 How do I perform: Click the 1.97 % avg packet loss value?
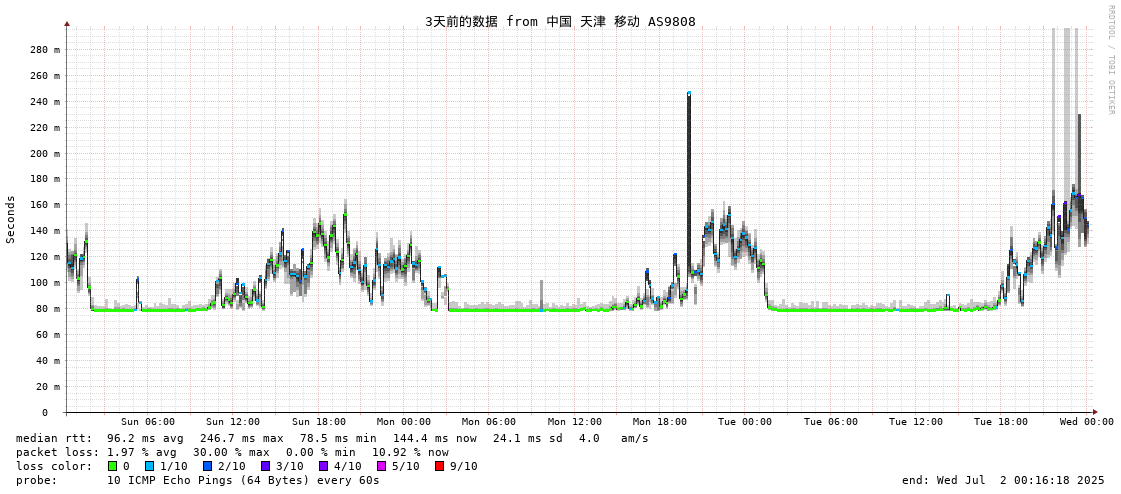pyautogui.click(x=145, y=453)
